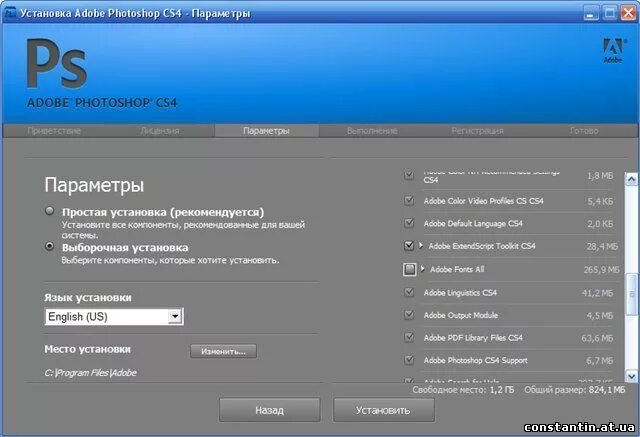Close the installer window

pos(629,13)
